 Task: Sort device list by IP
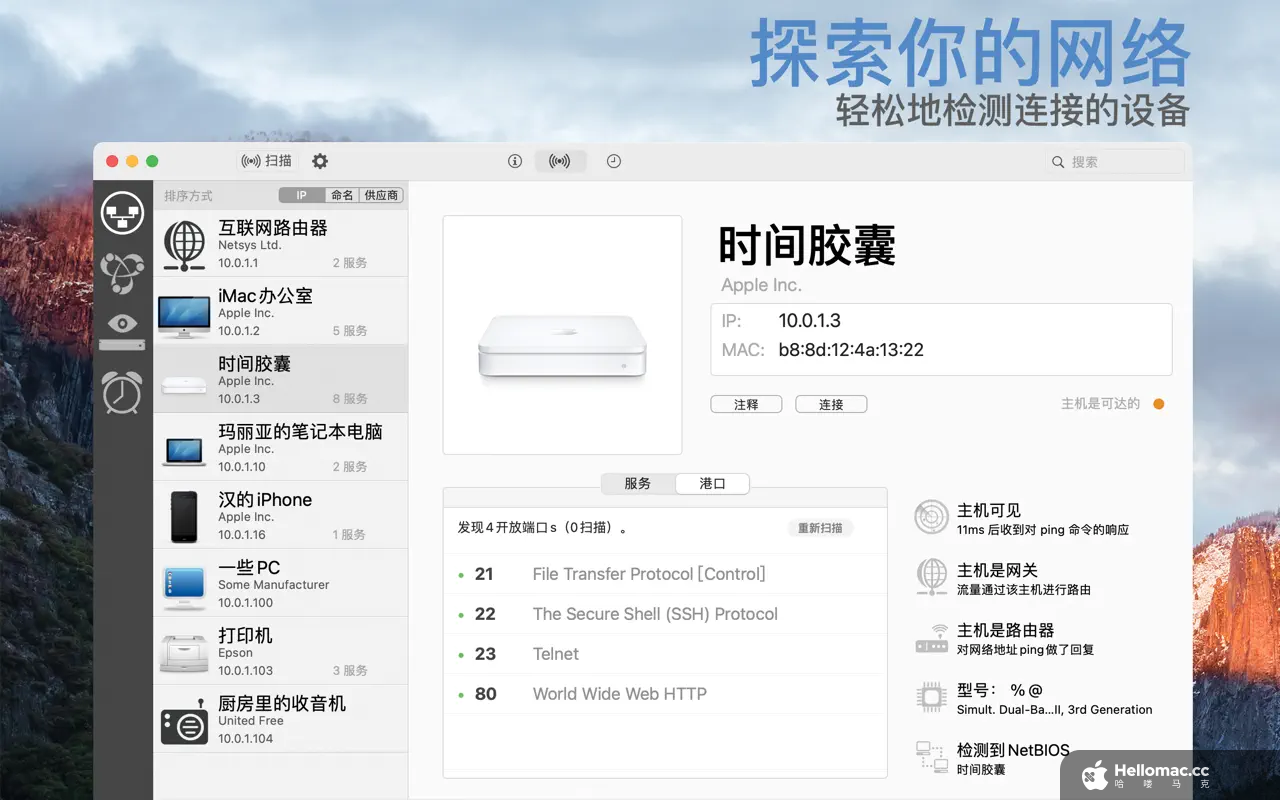[302, 195]
